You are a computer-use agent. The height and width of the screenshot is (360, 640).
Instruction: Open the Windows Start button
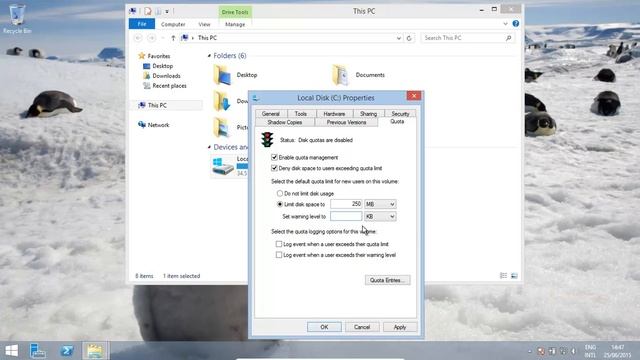pos(12,351)
